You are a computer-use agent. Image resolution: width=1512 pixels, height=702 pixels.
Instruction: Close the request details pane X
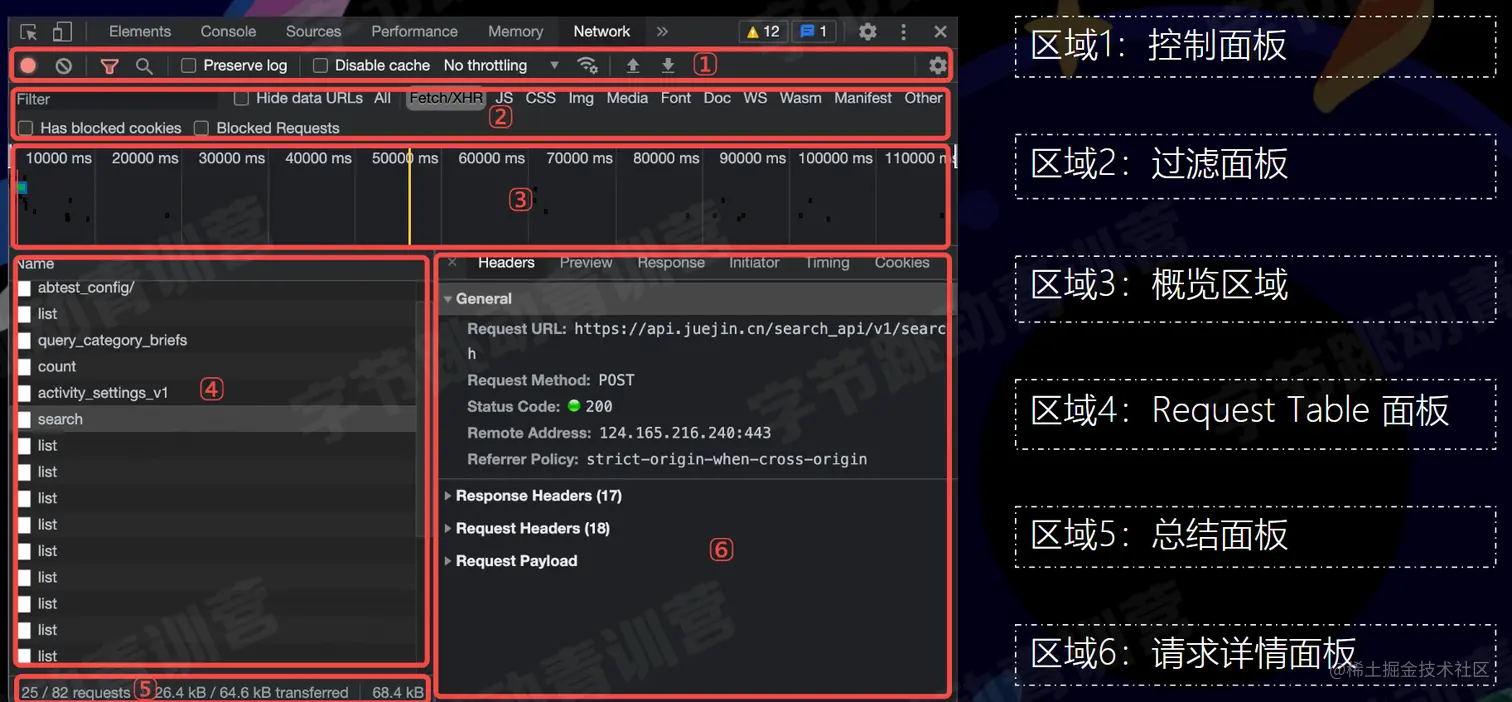[x=452, y=263]
